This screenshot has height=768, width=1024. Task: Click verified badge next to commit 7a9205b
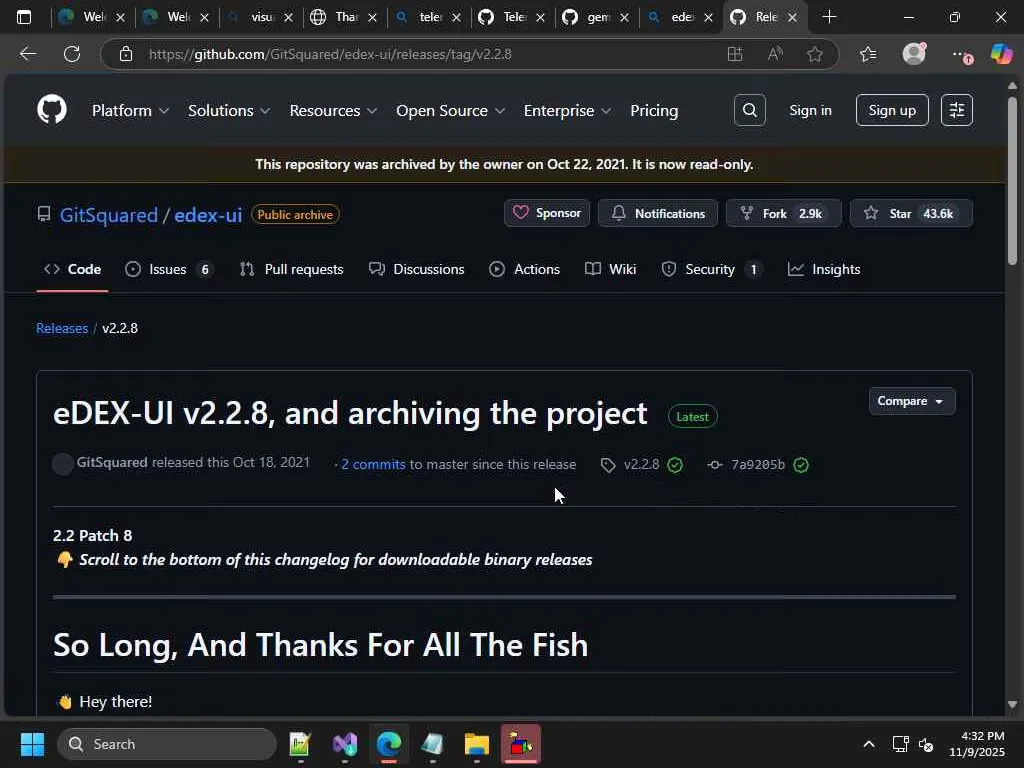click(x=801, y=465)
